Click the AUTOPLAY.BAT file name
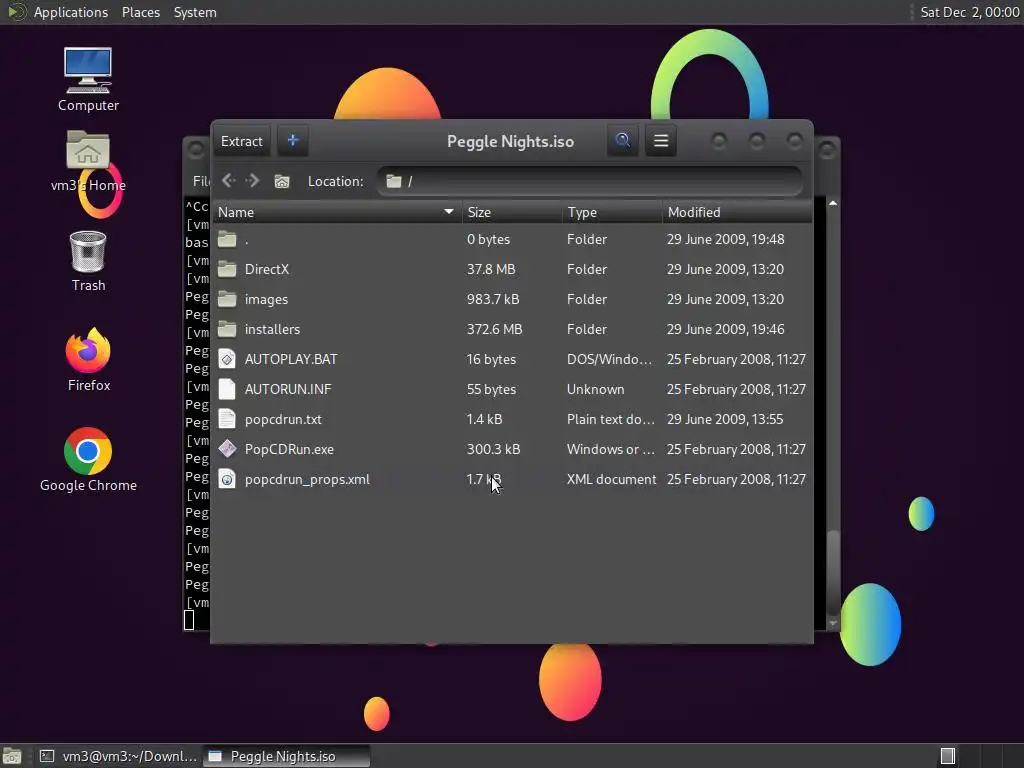1024x768 pixels. [x=291, y=359]
